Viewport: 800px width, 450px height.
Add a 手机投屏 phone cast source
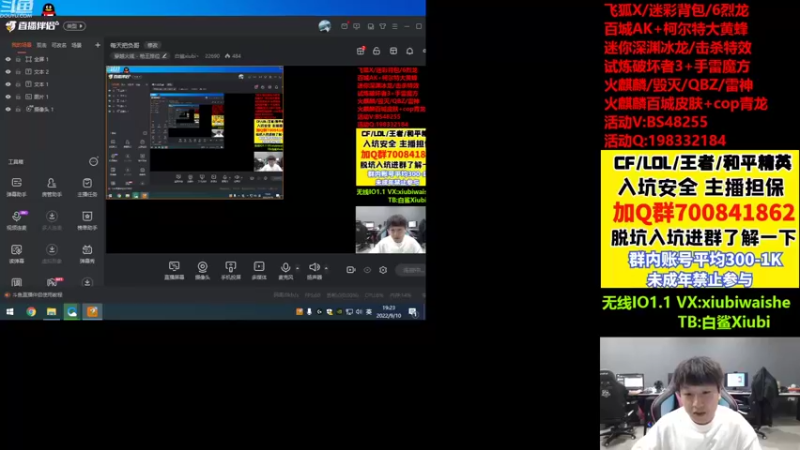pos(231,270)
